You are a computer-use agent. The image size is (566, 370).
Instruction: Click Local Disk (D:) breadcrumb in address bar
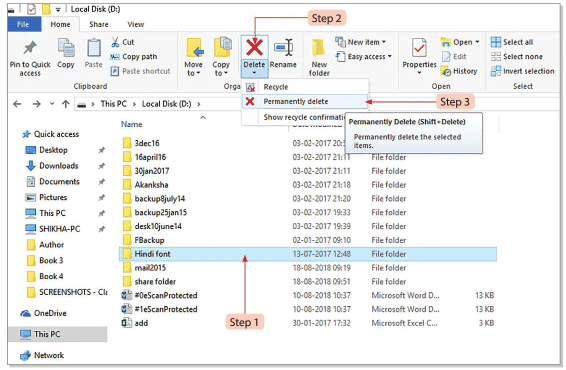click(166, 104)
